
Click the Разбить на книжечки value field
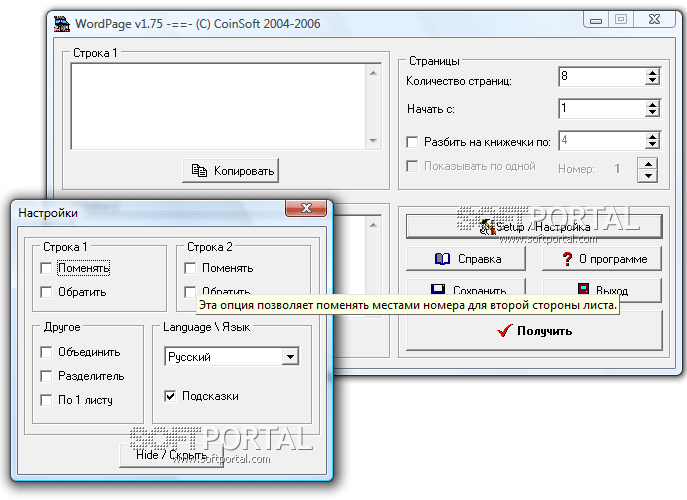[602, 141]
